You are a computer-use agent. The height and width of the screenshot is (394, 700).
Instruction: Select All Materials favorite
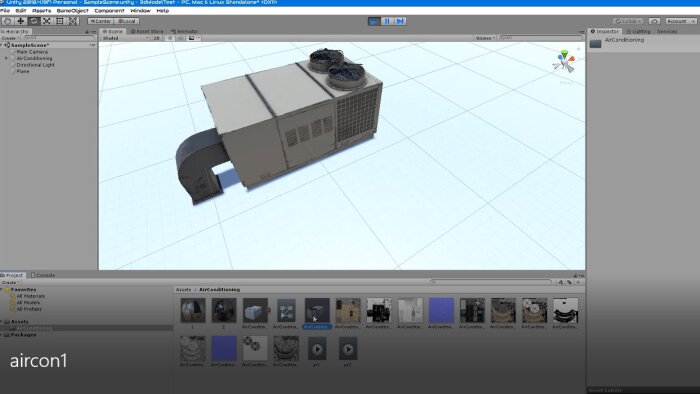coord(30,296)
